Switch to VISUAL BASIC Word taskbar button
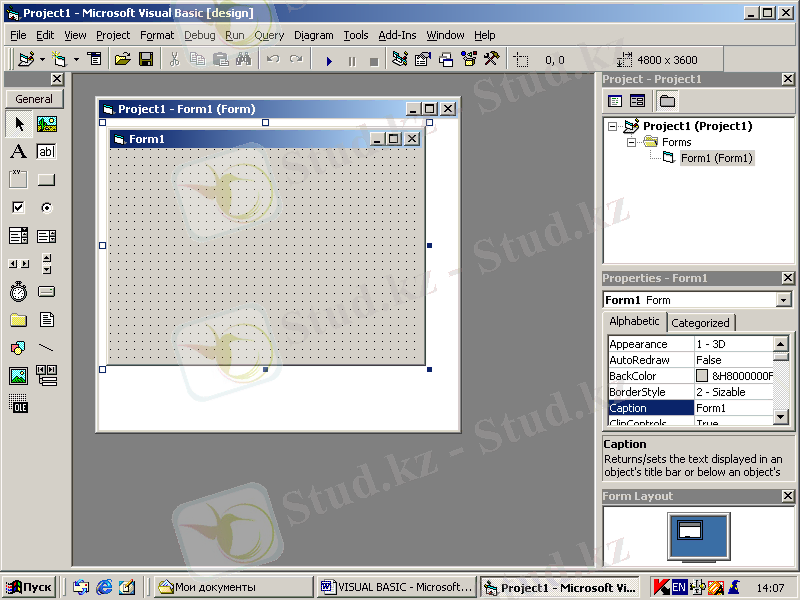The height and width of the screenshot is (600, 800). pyautogui.click(x=396, y=587)
